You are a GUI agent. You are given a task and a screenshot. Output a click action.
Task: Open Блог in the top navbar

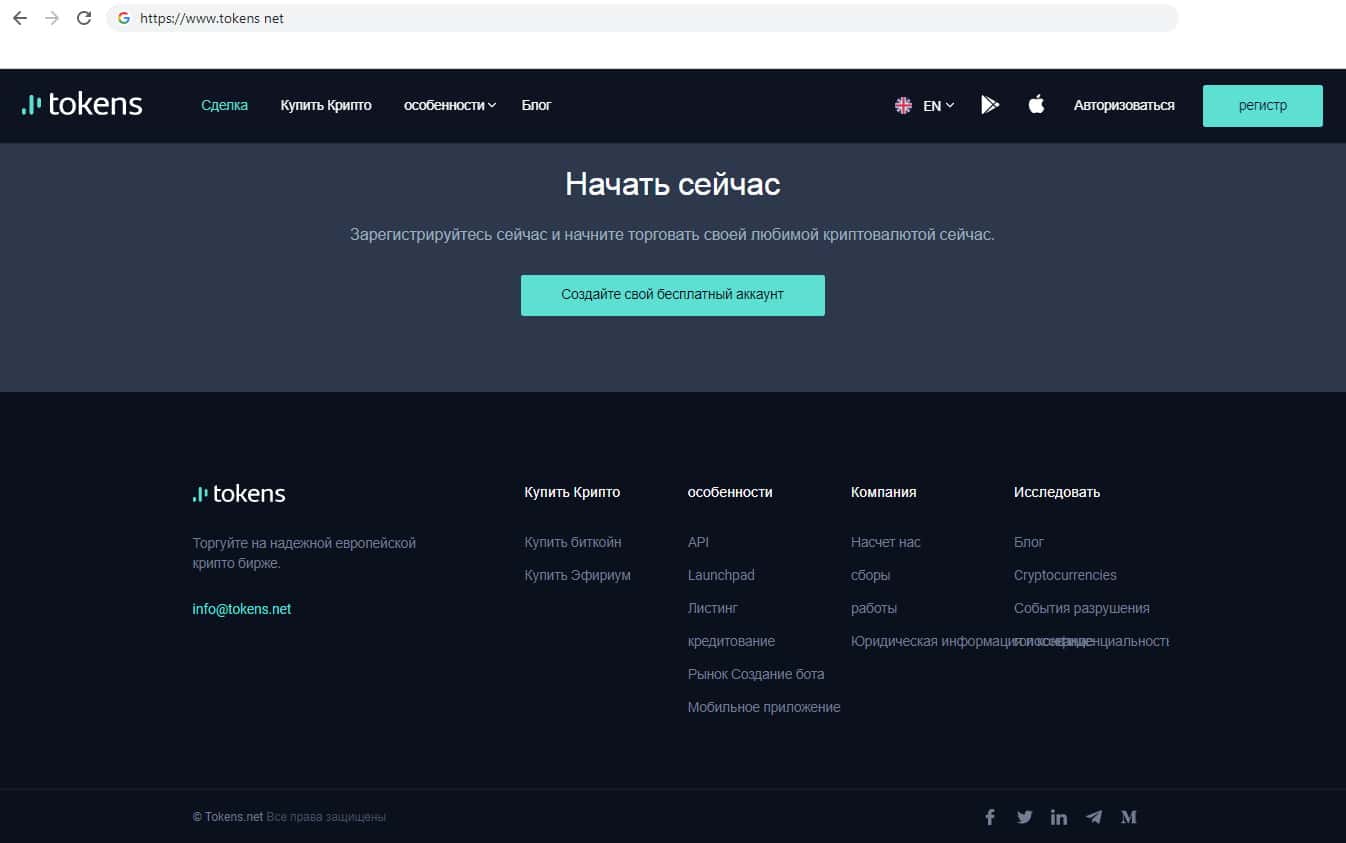(x=536, y=105)
